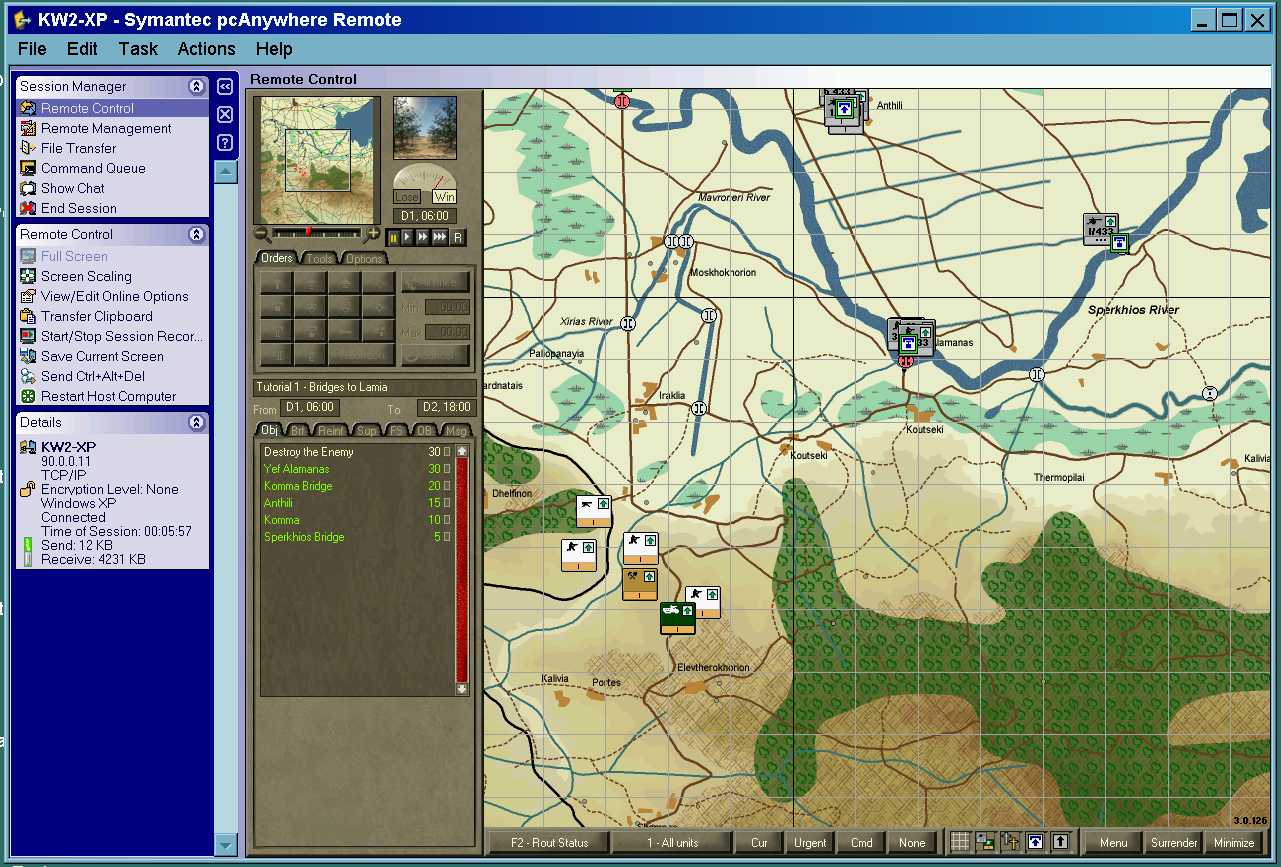Click the sidebar help question icon
Screen dimensions: 1281x867
[225, 142]
